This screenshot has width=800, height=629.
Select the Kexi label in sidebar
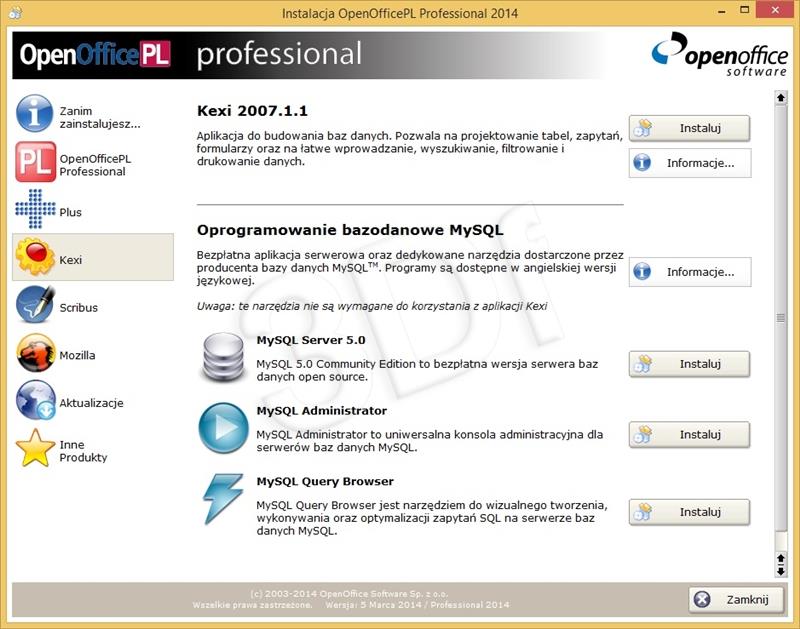(70, 260)
